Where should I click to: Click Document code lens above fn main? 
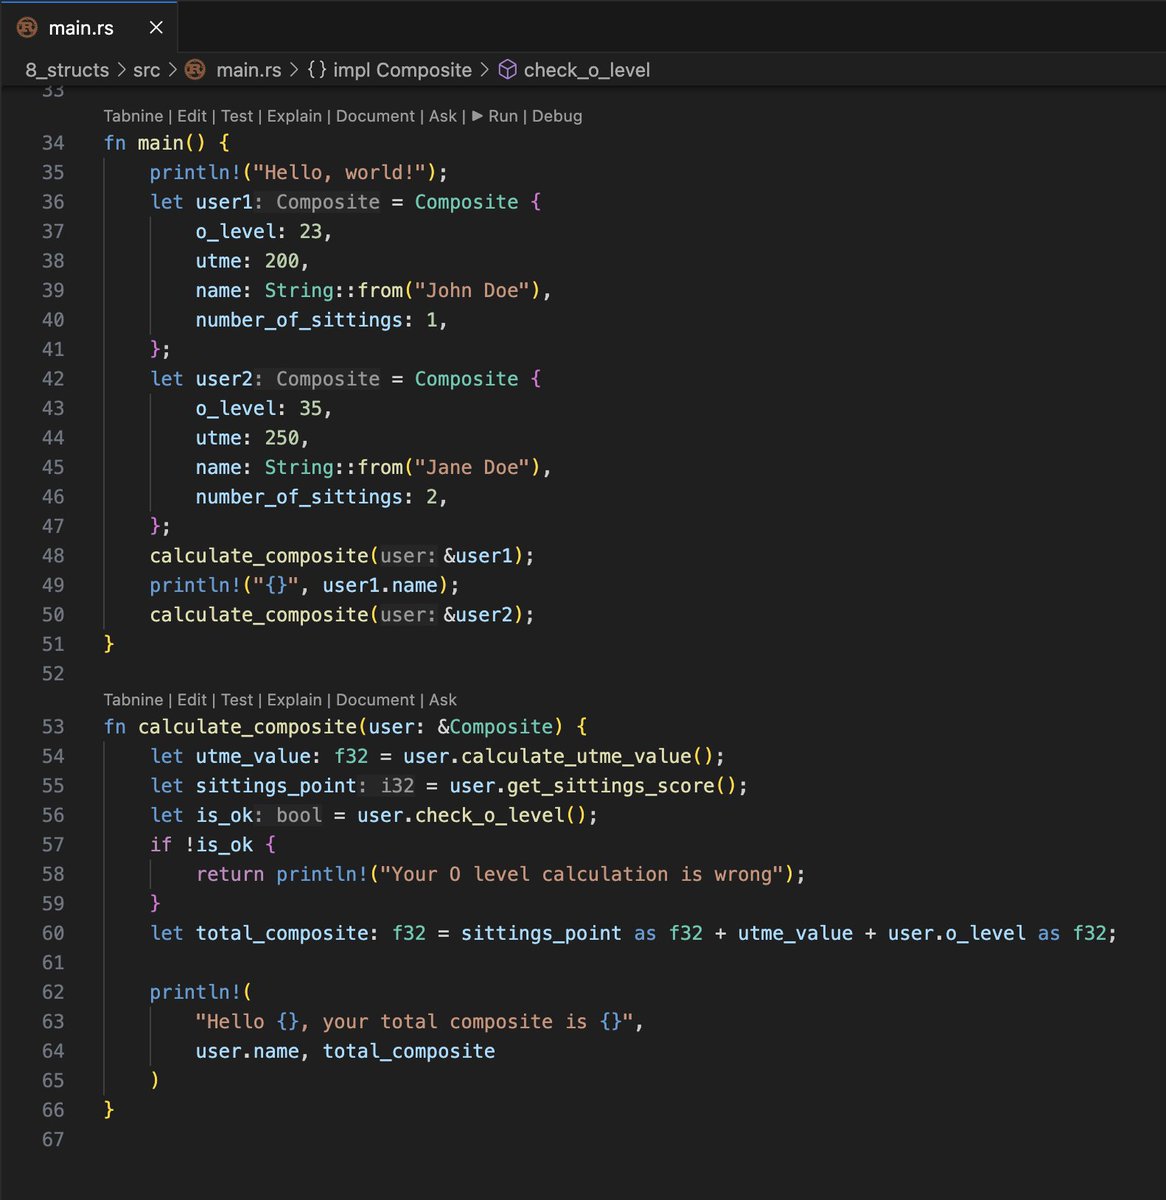point(375,116)
